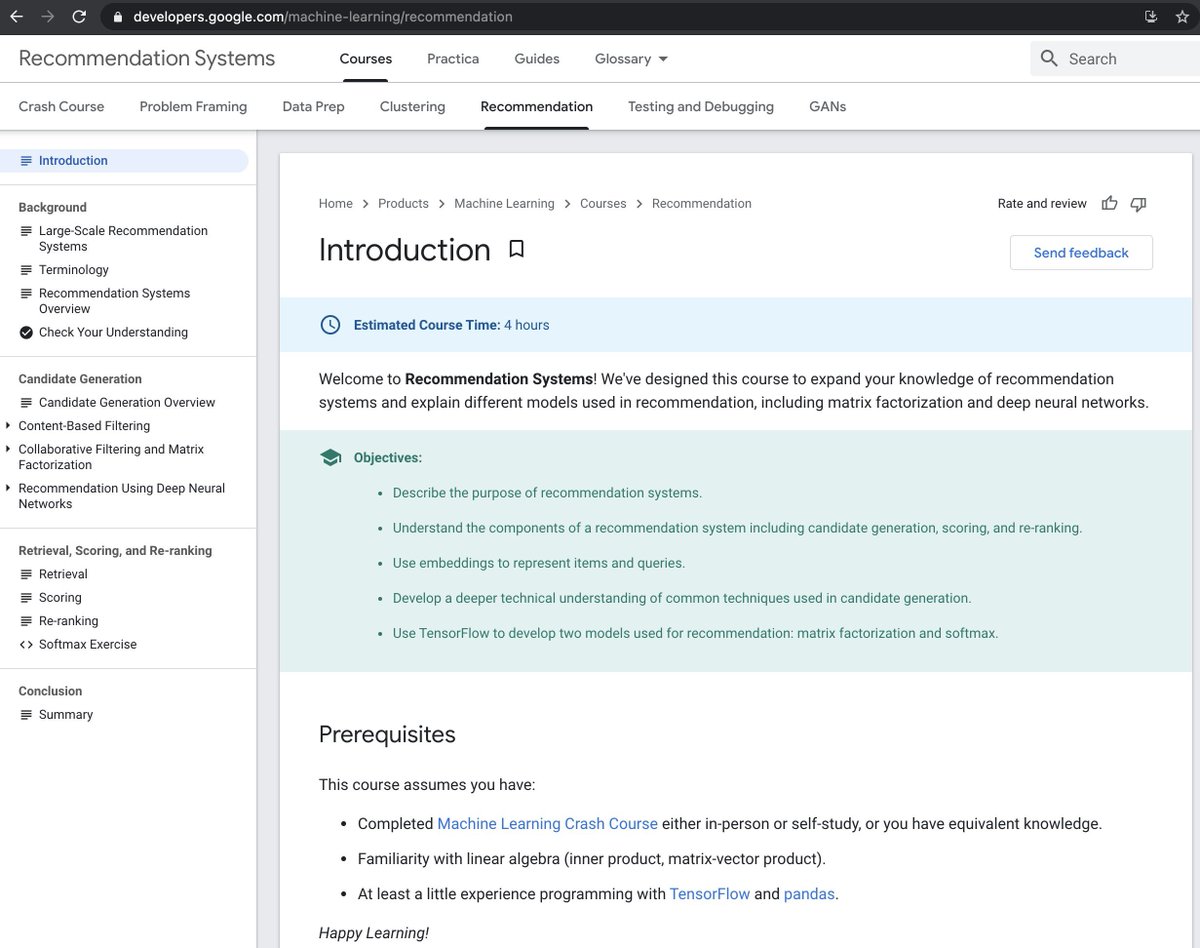Click the graduation cap Objectives icon
The width and height of the screenshot is (1200, 948).
[330, 458]
